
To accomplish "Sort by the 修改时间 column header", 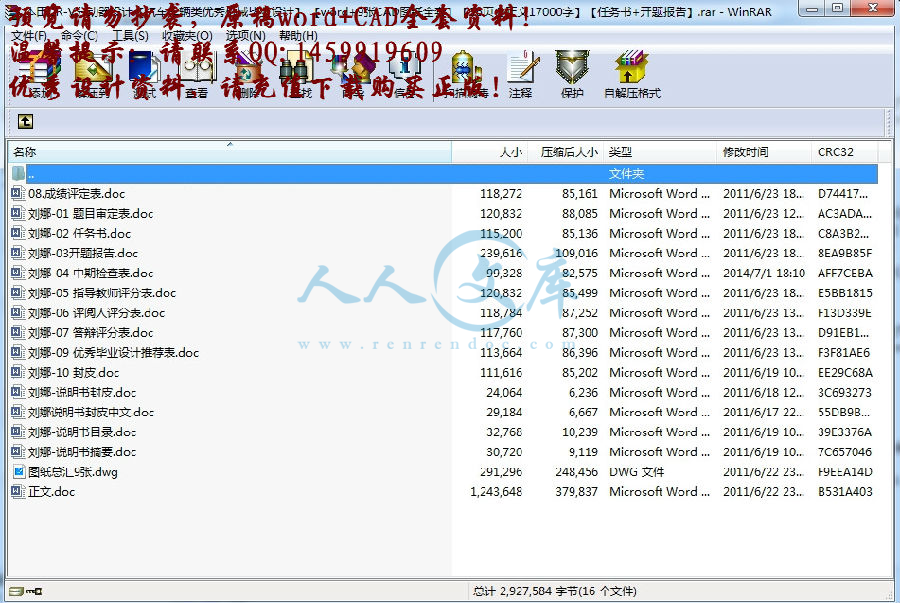I will [765, 152].
